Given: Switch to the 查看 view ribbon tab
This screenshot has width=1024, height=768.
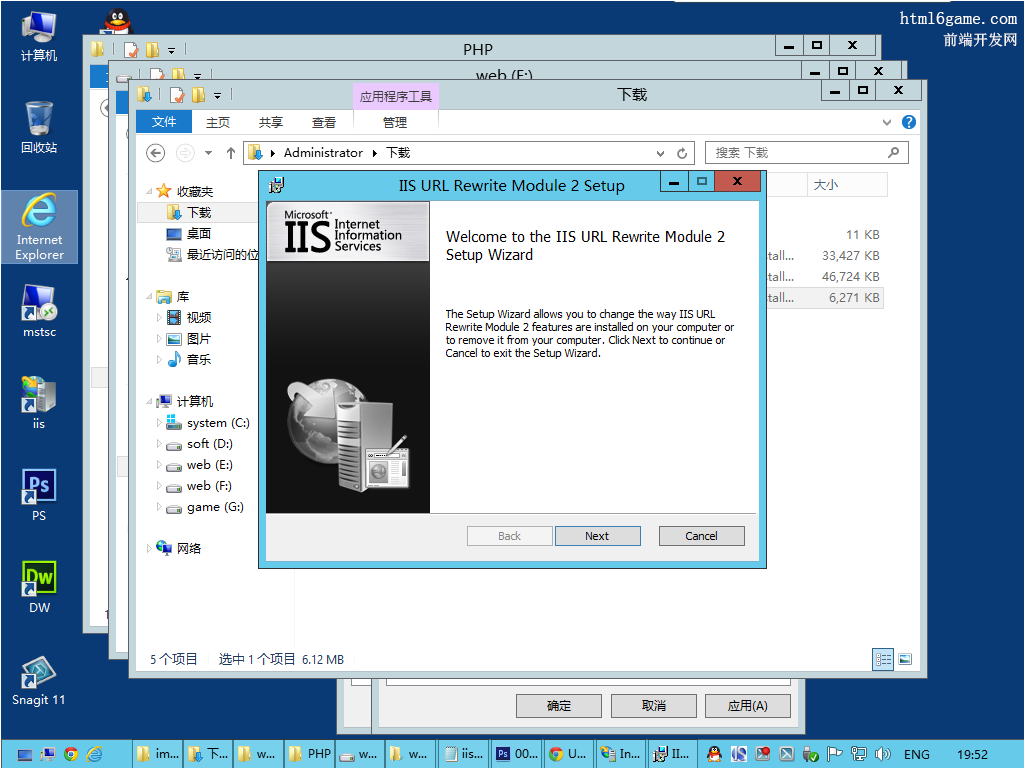Looking at the screenshot, I should [x=324, y=122].
